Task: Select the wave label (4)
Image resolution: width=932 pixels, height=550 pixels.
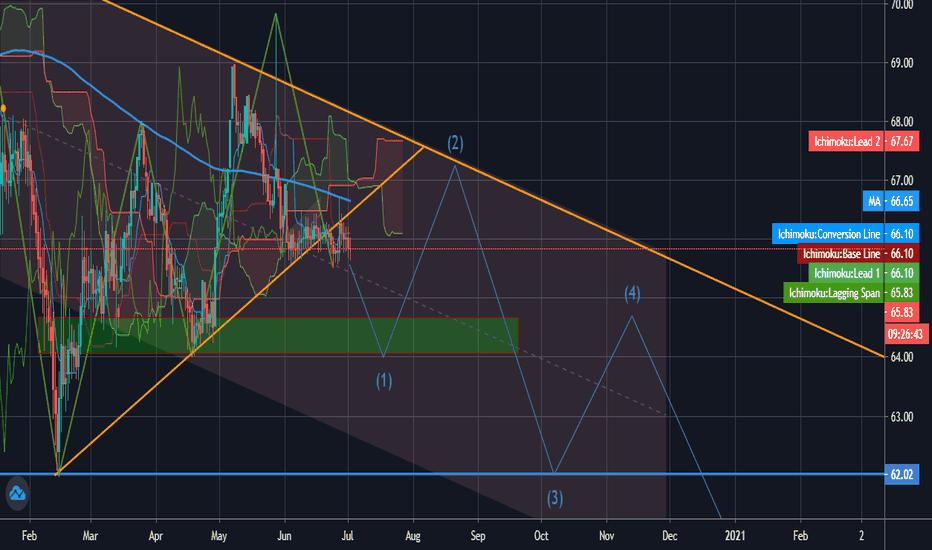Action: [632, 293]
